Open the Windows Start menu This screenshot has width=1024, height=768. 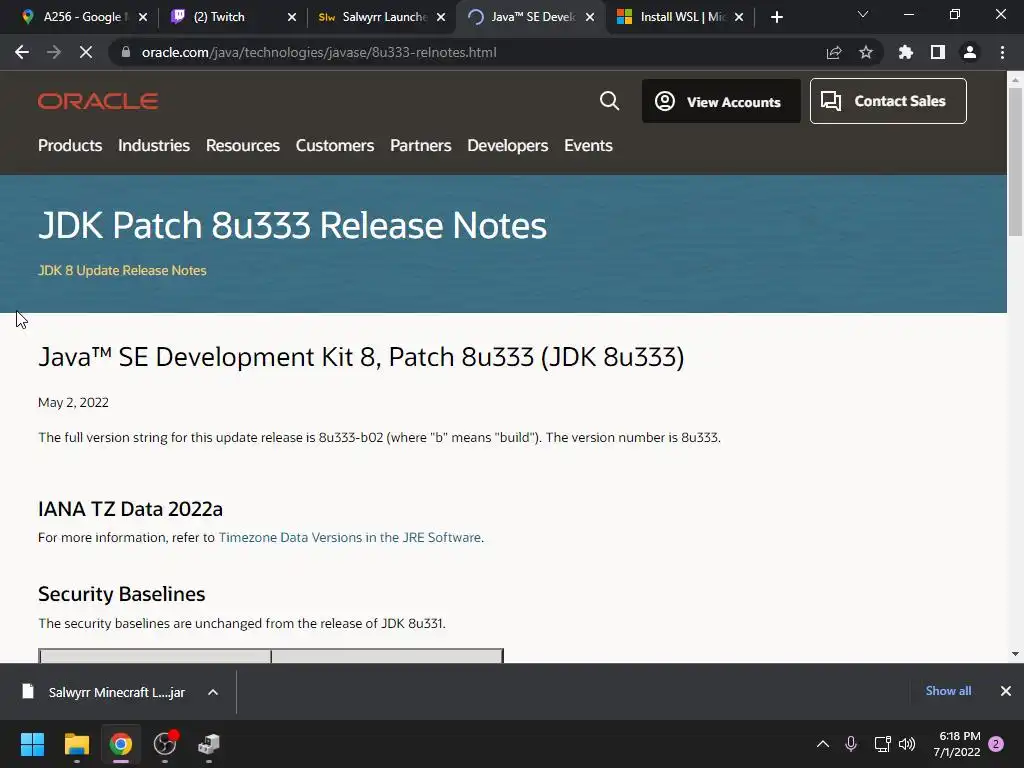pos(32,744)
